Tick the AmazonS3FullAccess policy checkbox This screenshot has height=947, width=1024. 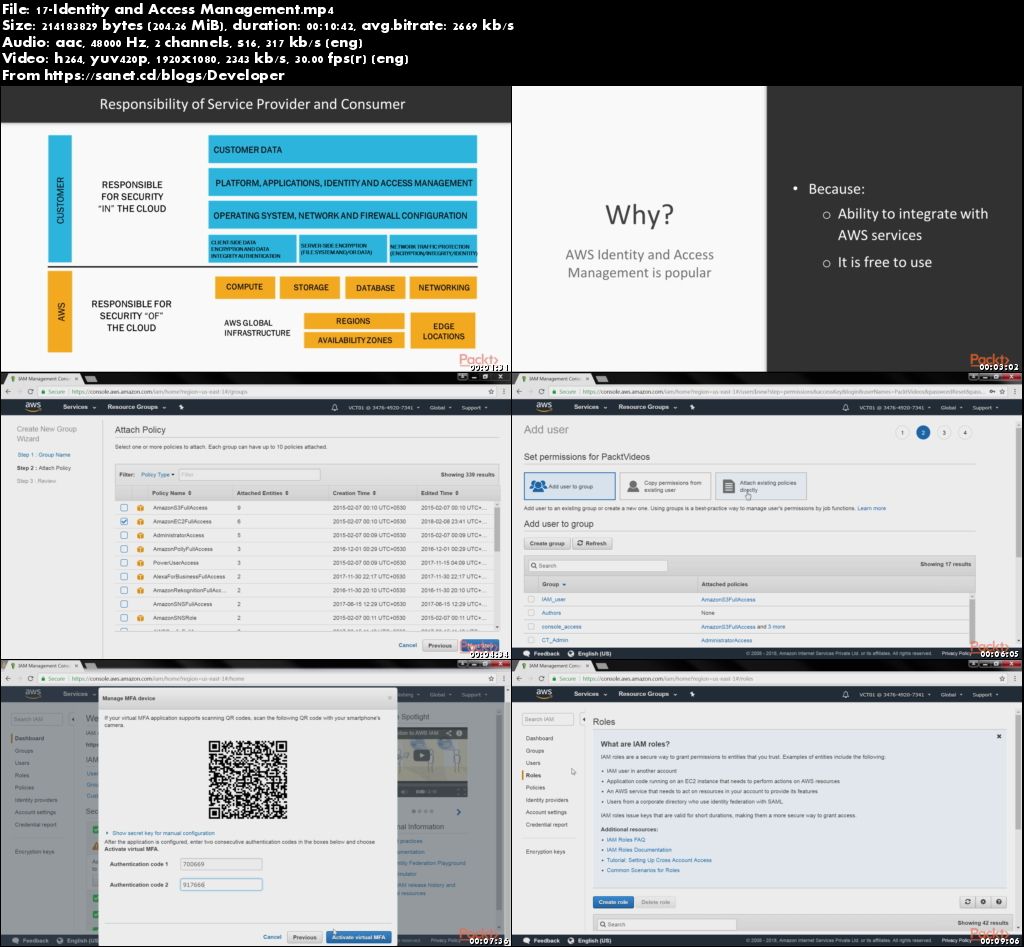tap(123, 507)
